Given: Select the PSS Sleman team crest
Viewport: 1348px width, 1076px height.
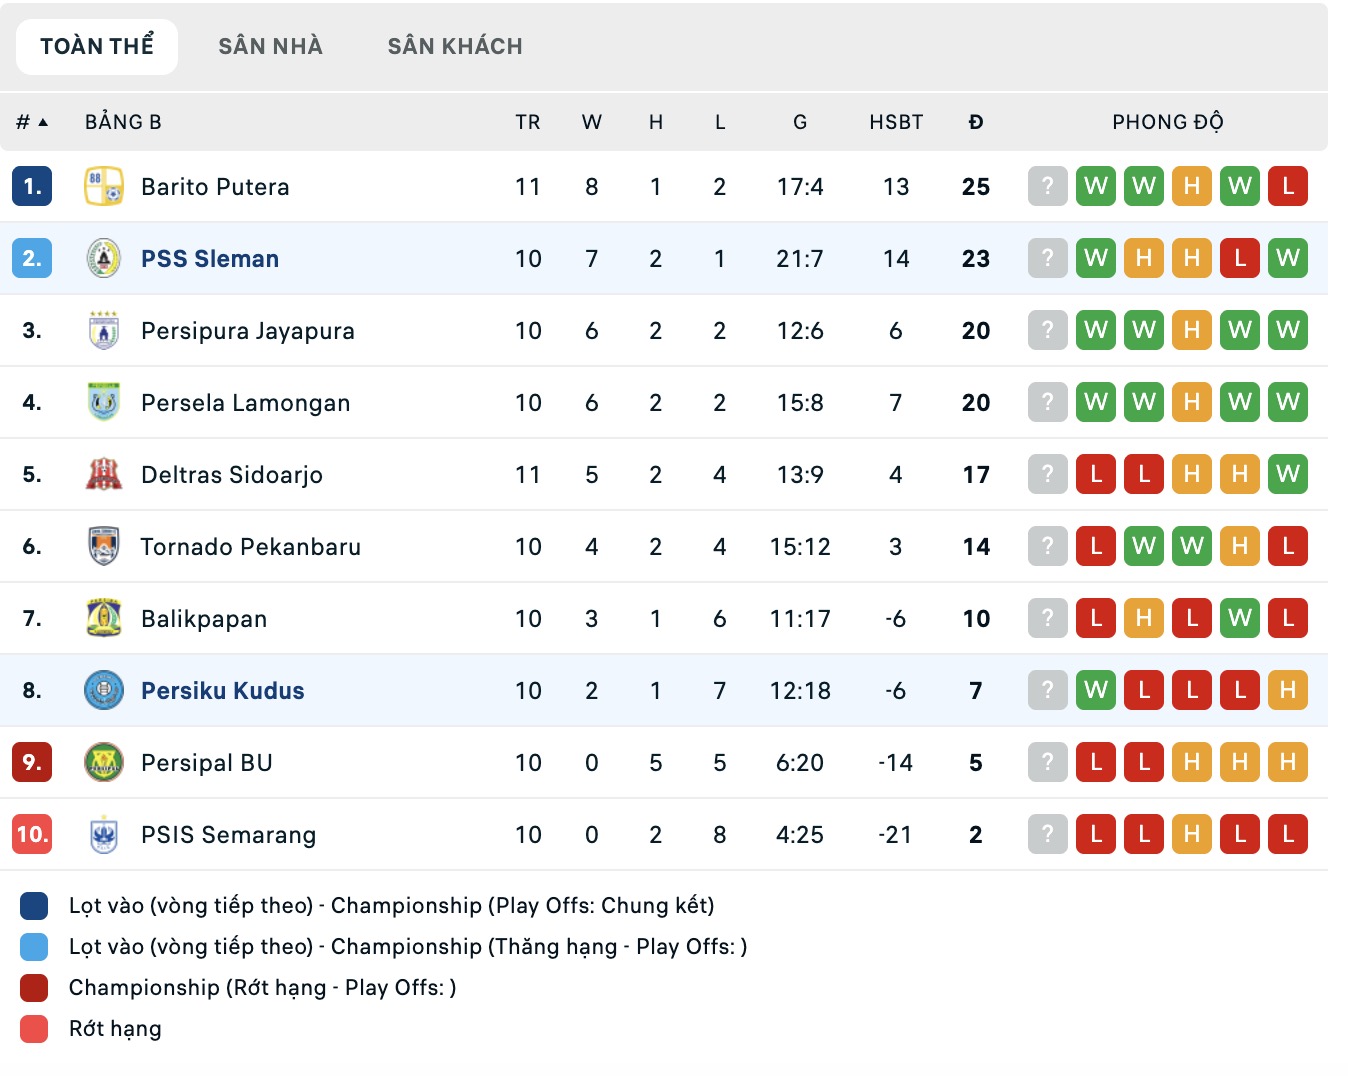Looking at the screenshot, I should [103, 258].
